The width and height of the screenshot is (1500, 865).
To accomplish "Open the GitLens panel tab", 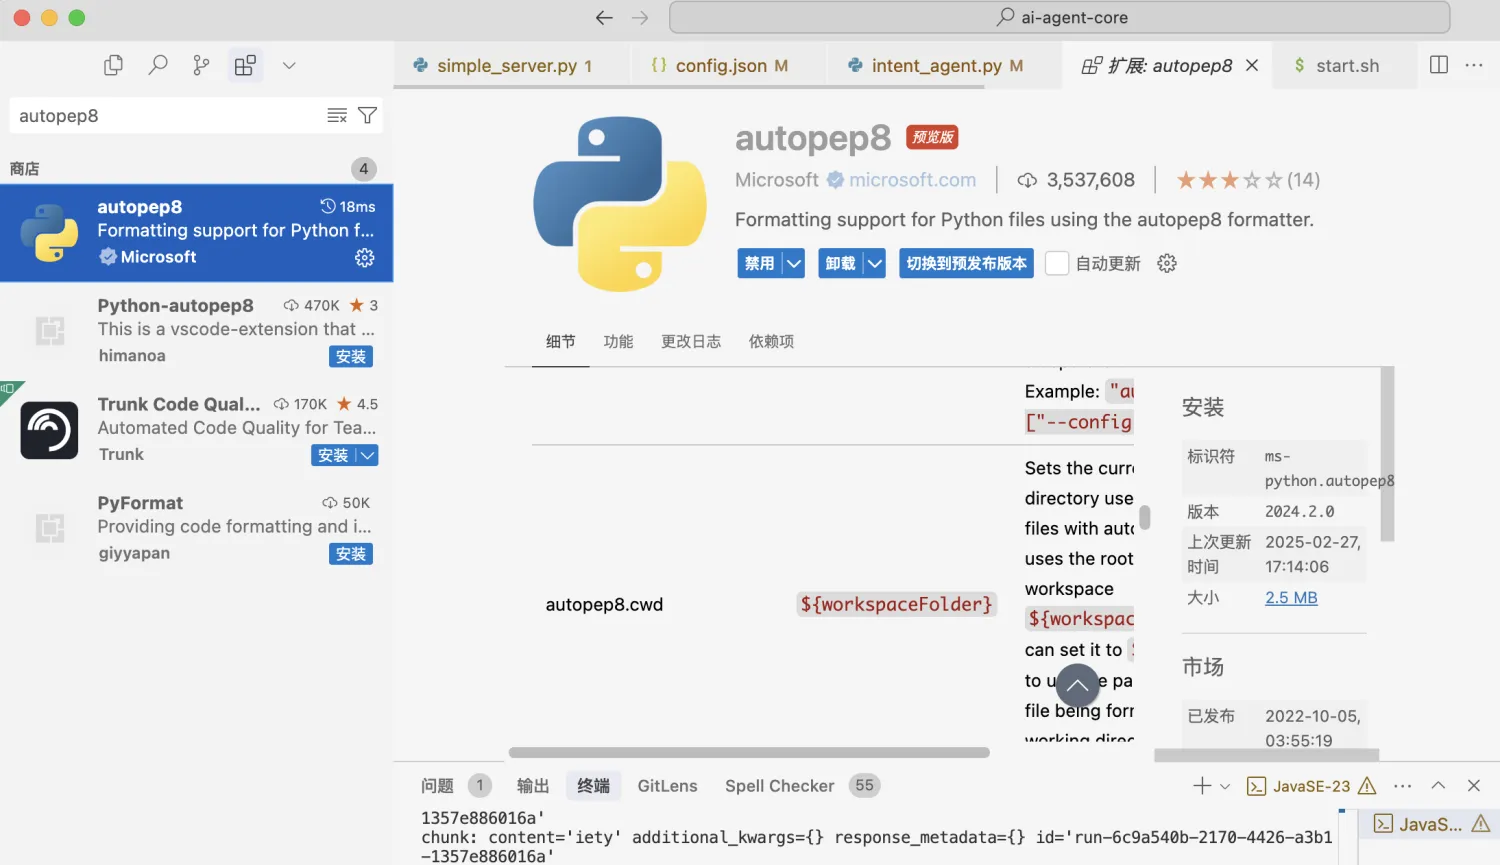I will coord(667,786).
